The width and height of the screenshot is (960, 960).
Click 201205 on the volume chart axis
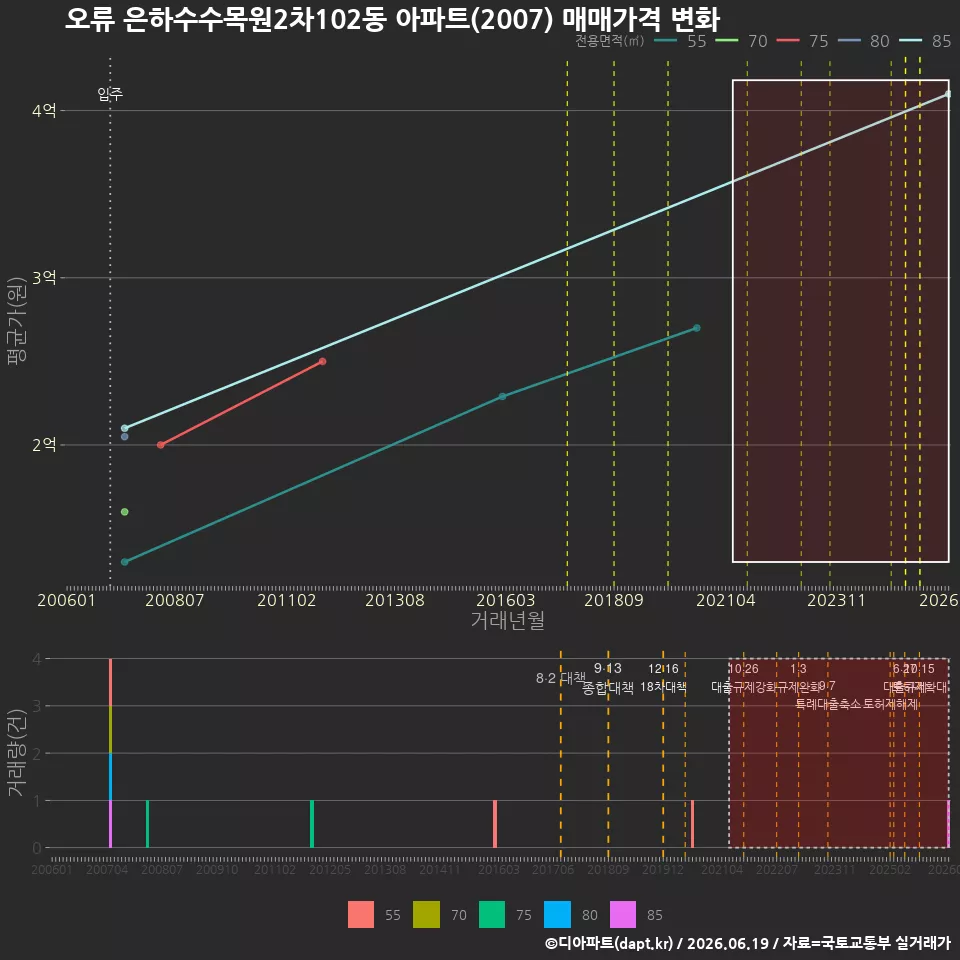[330, 869]
